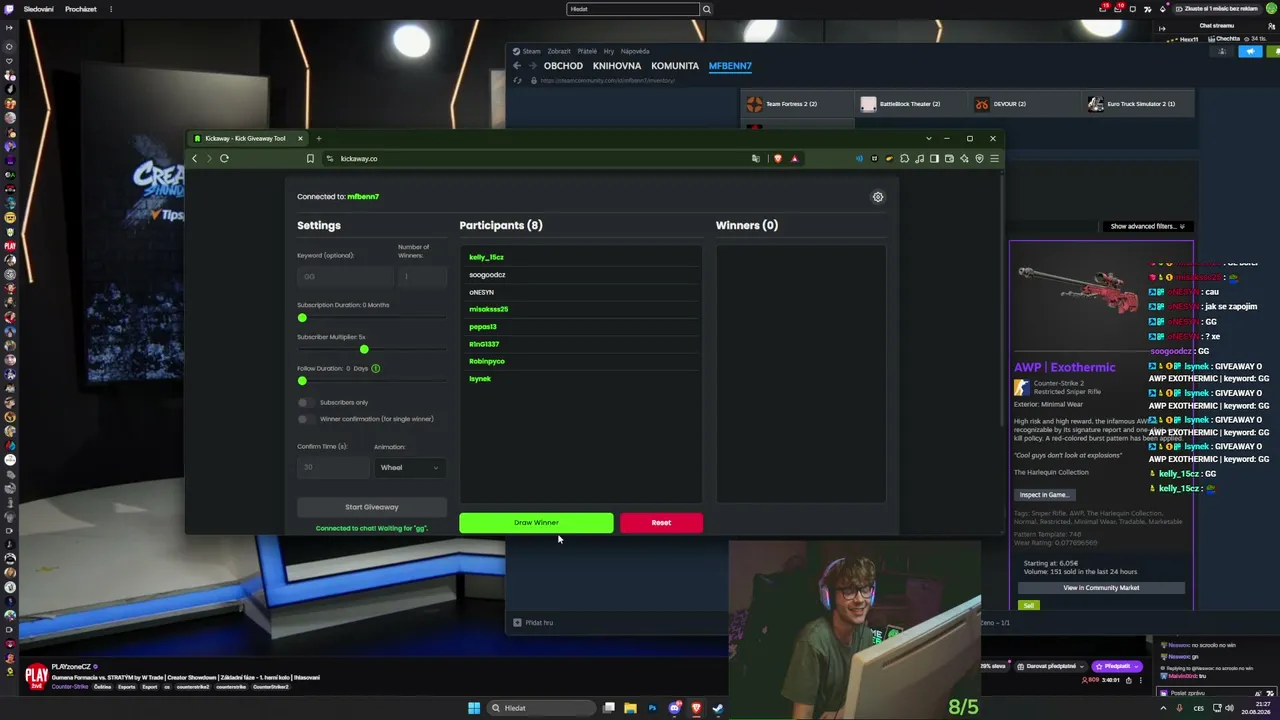
Task: Click View in Community Market button
Action: click(1101, 588)
